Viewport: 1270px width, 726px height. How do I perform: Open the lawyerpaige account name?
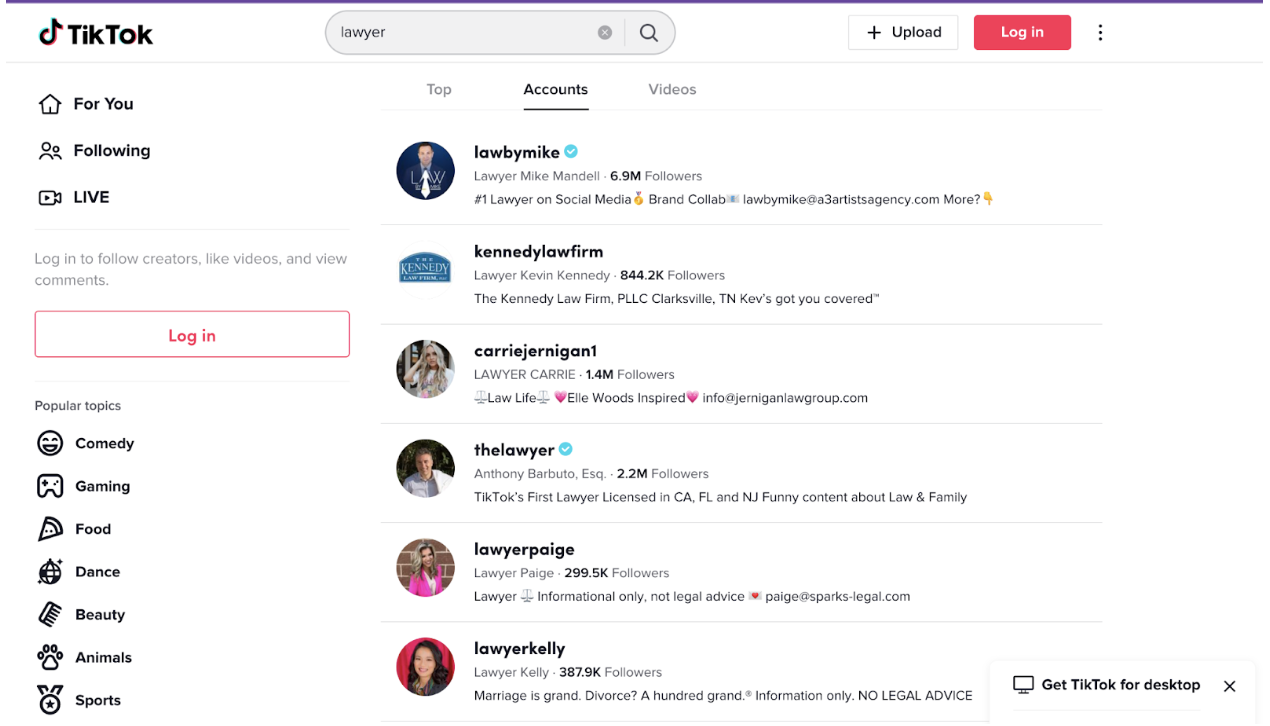[x=524, y=549]
